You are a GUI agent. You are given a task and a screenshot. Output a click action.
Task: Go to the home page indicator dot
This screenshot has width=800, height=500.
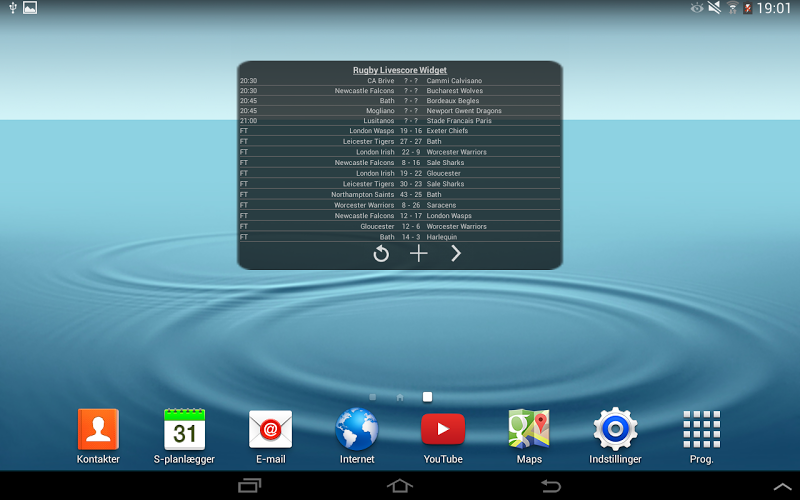point(400,397)
